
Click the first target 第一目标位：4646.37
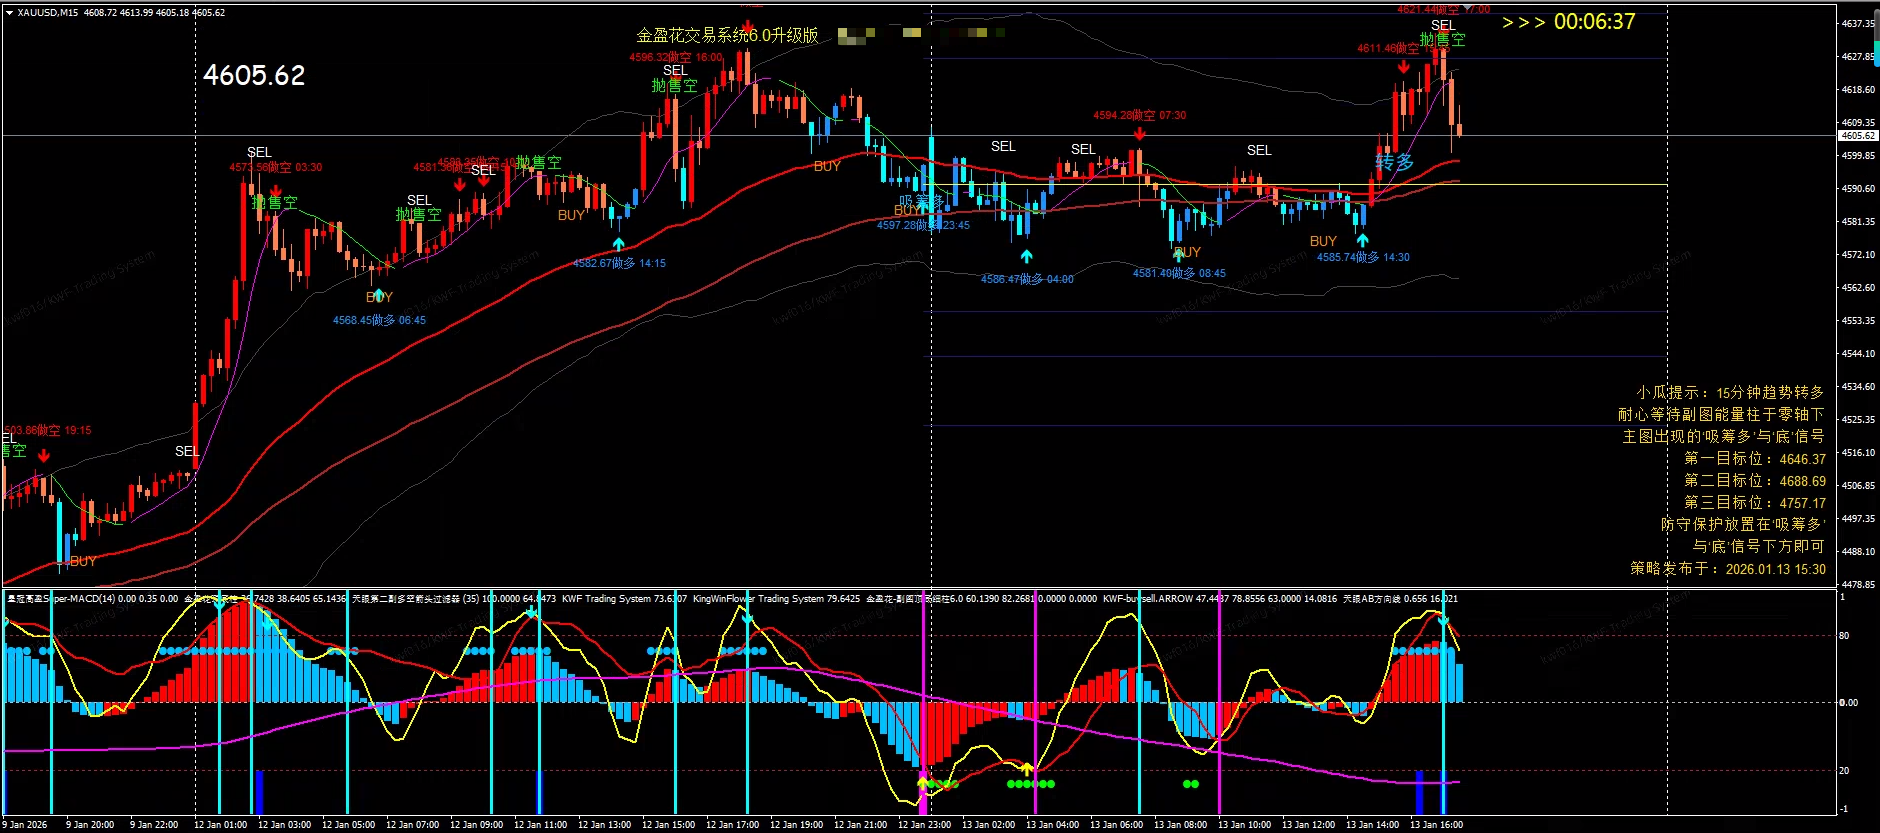point(1755,459)
